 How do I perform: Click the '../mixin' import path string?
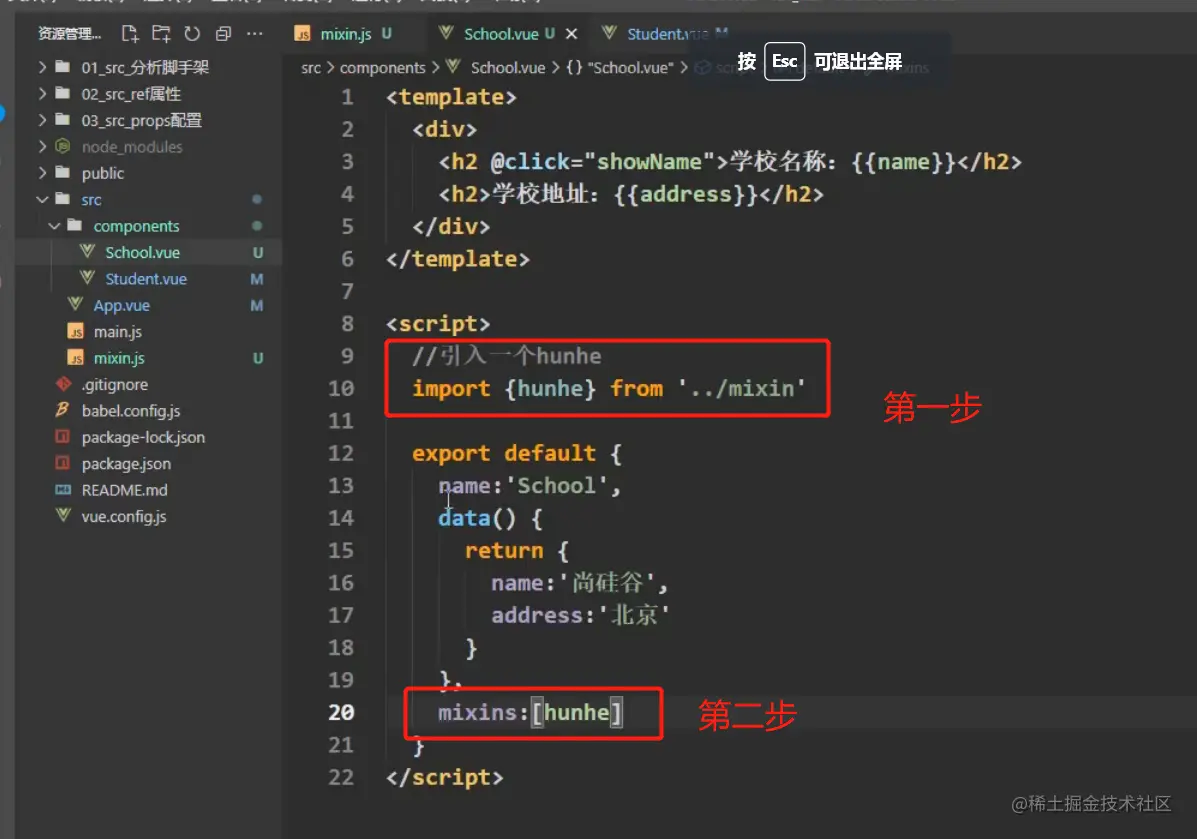tap(741, 389)
